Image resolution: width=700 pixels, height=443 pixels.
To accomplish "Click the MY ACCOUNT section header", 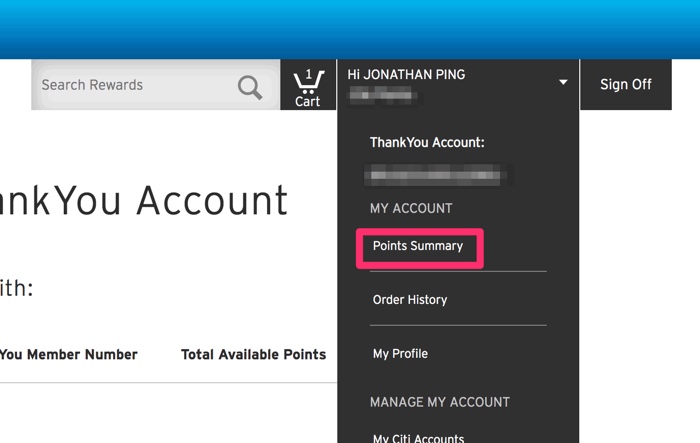I will tap(411, 209).
